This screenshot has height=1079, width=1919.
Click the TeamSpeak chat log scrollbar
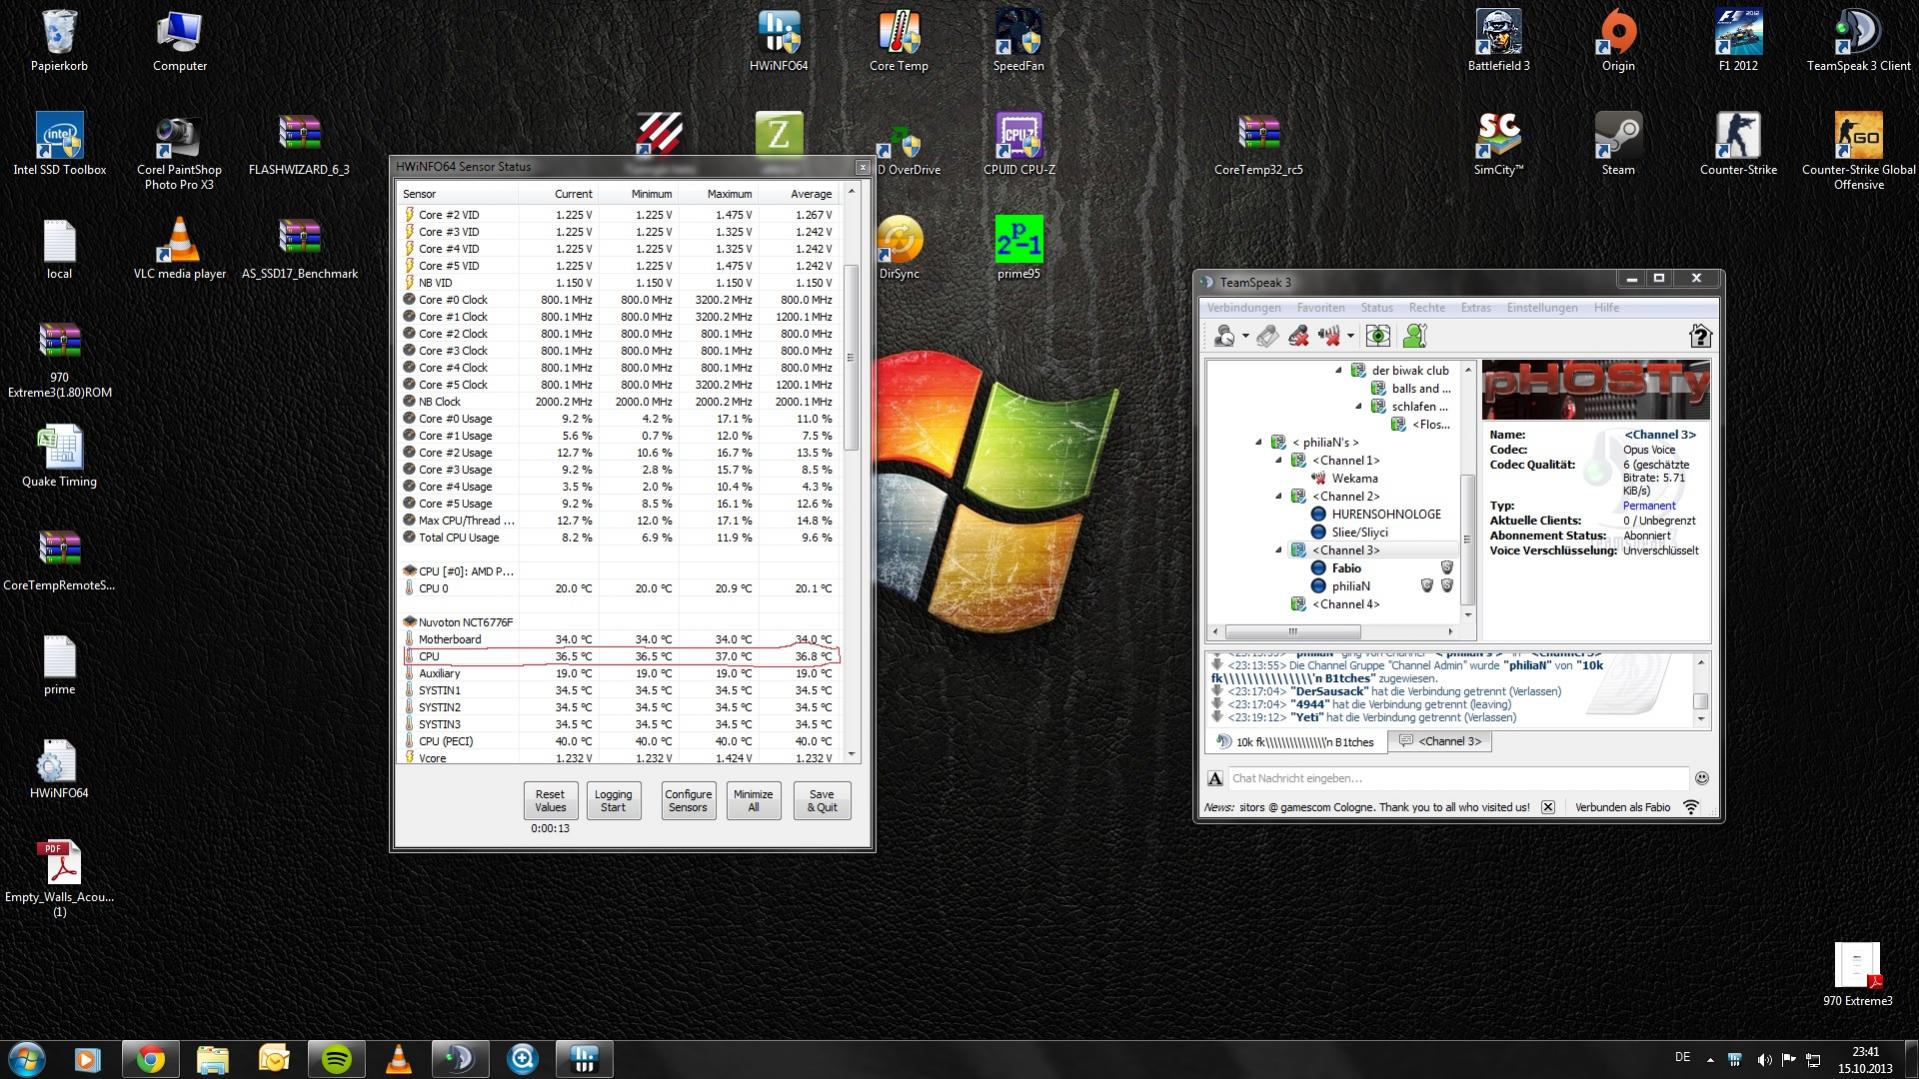click(1700, 701)
